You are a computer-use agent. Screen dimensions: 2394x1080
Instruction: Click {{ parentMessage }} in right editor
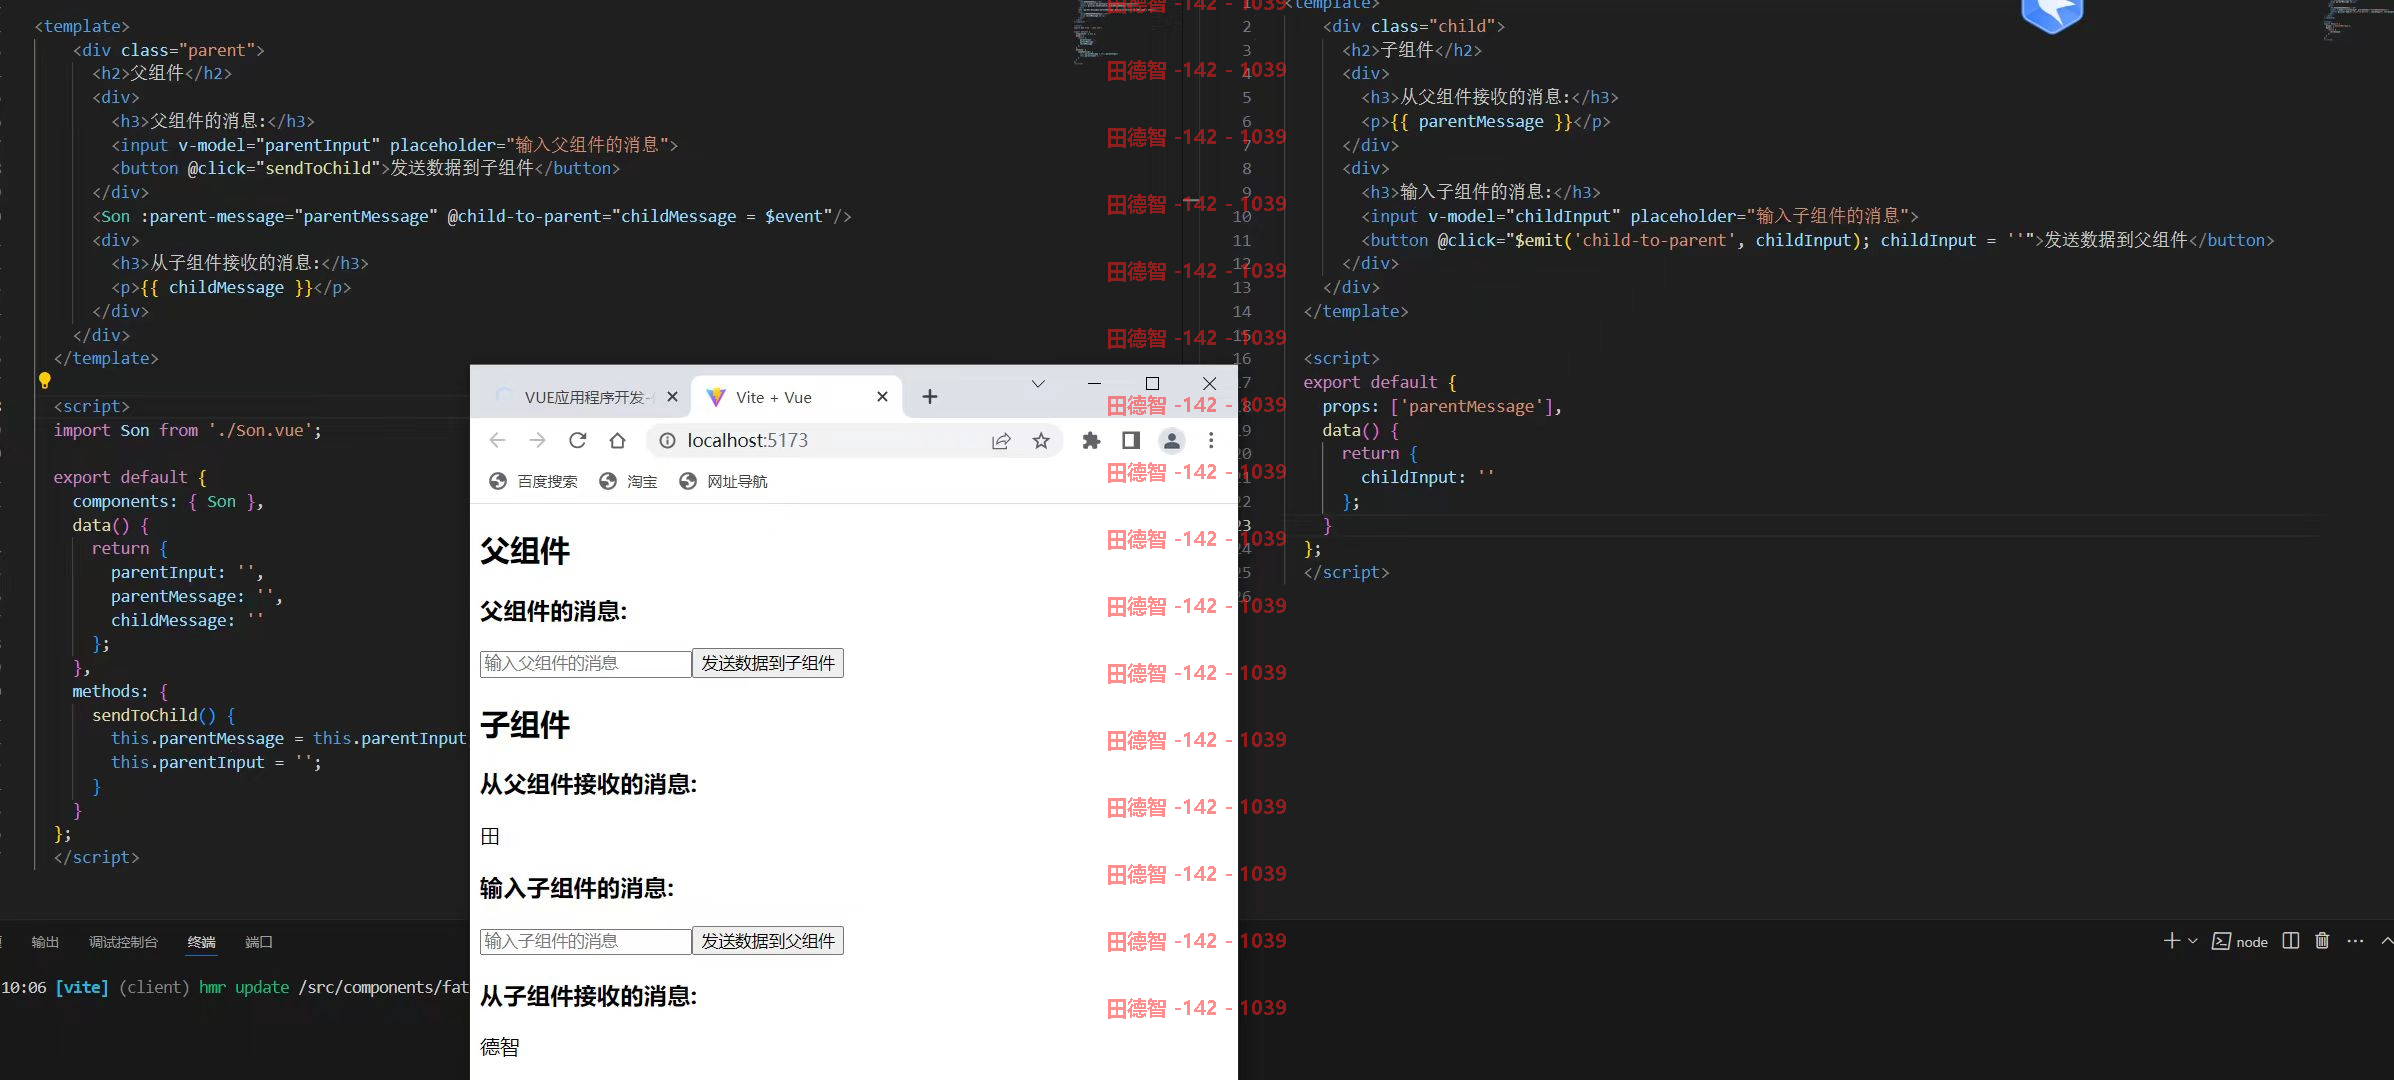coord(1481,121)
